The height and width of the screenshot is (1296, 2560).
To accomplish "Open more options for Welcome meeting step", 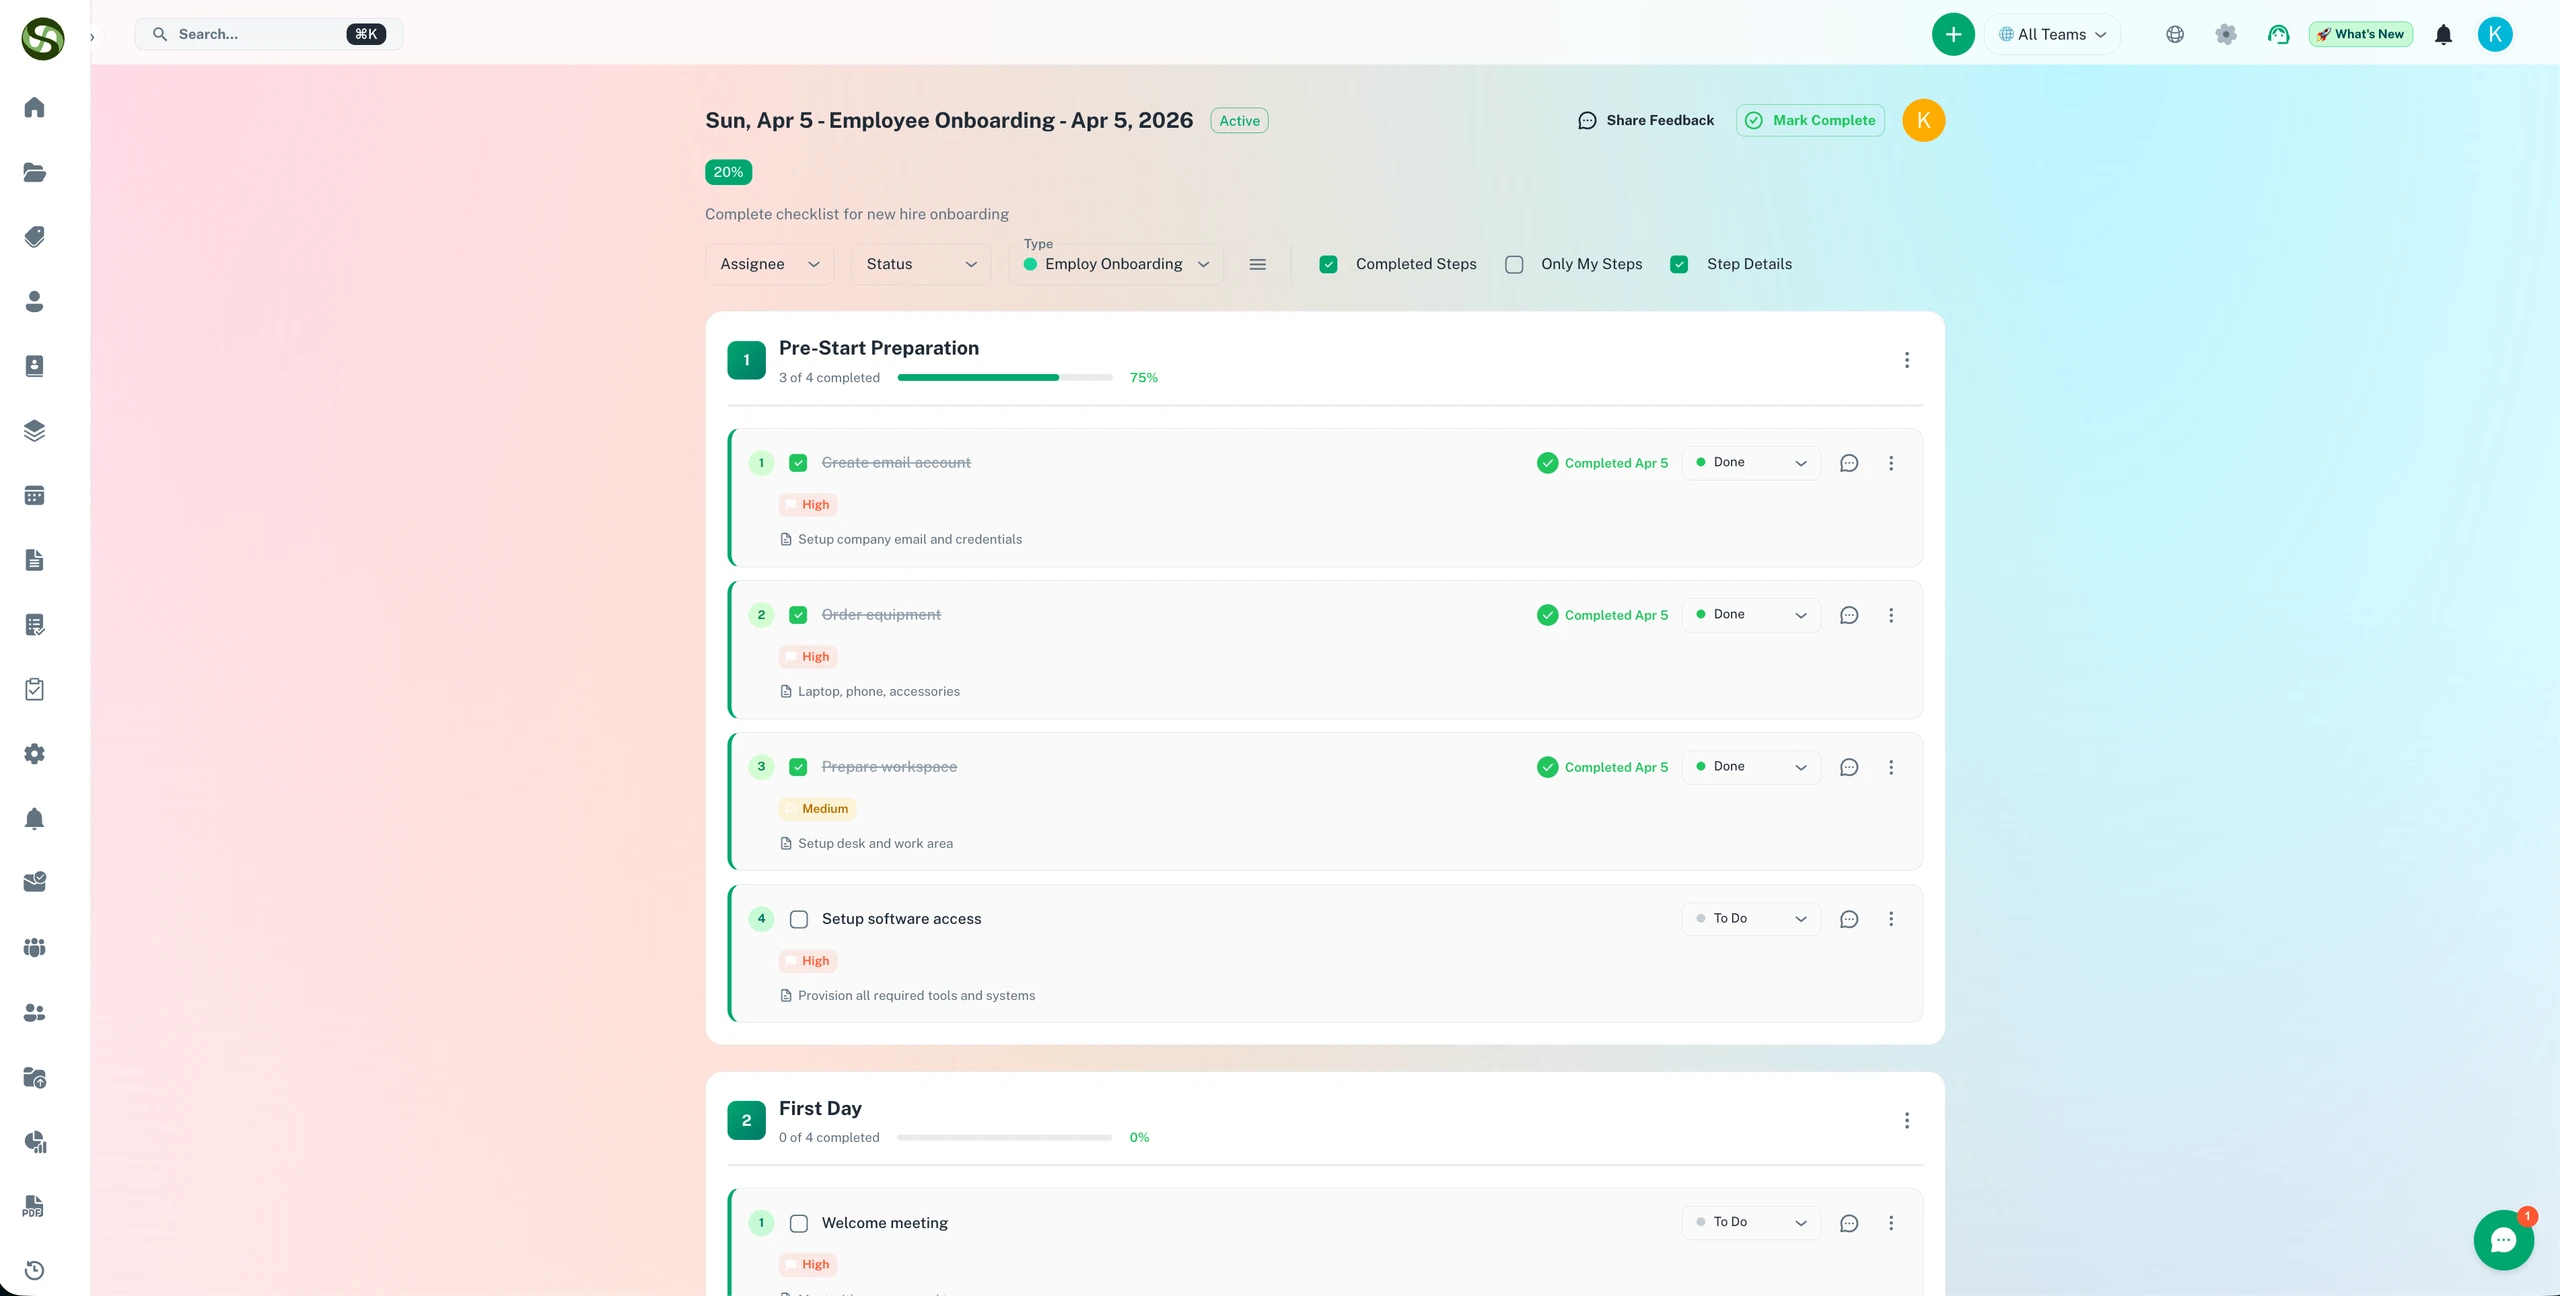I will coord(1891,1223).
